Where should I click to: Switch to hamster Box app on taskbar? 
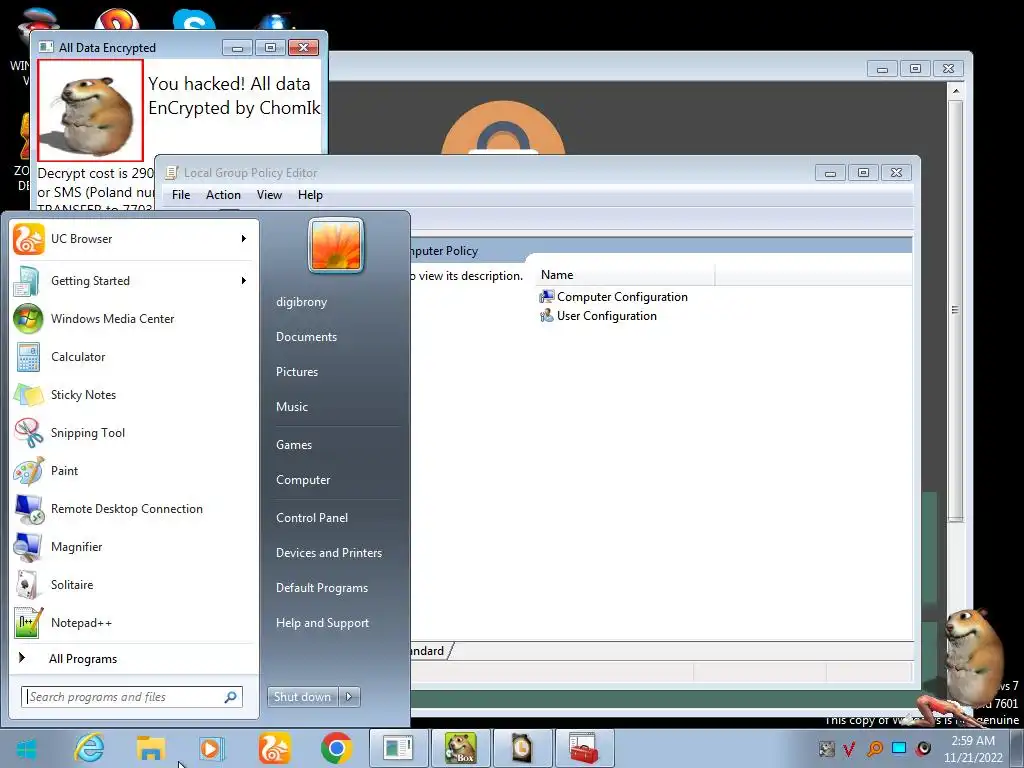point(460,749)
